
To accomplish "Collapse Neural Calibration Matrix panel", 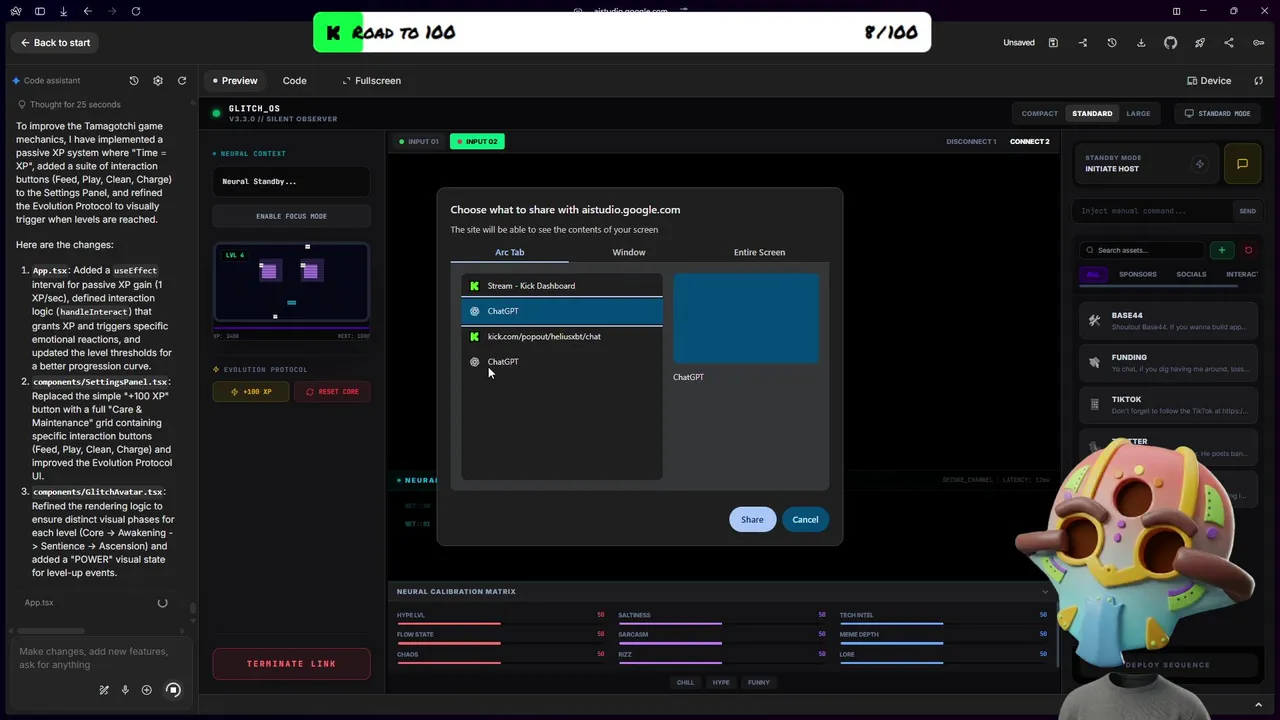I will tap(1045, 591).
